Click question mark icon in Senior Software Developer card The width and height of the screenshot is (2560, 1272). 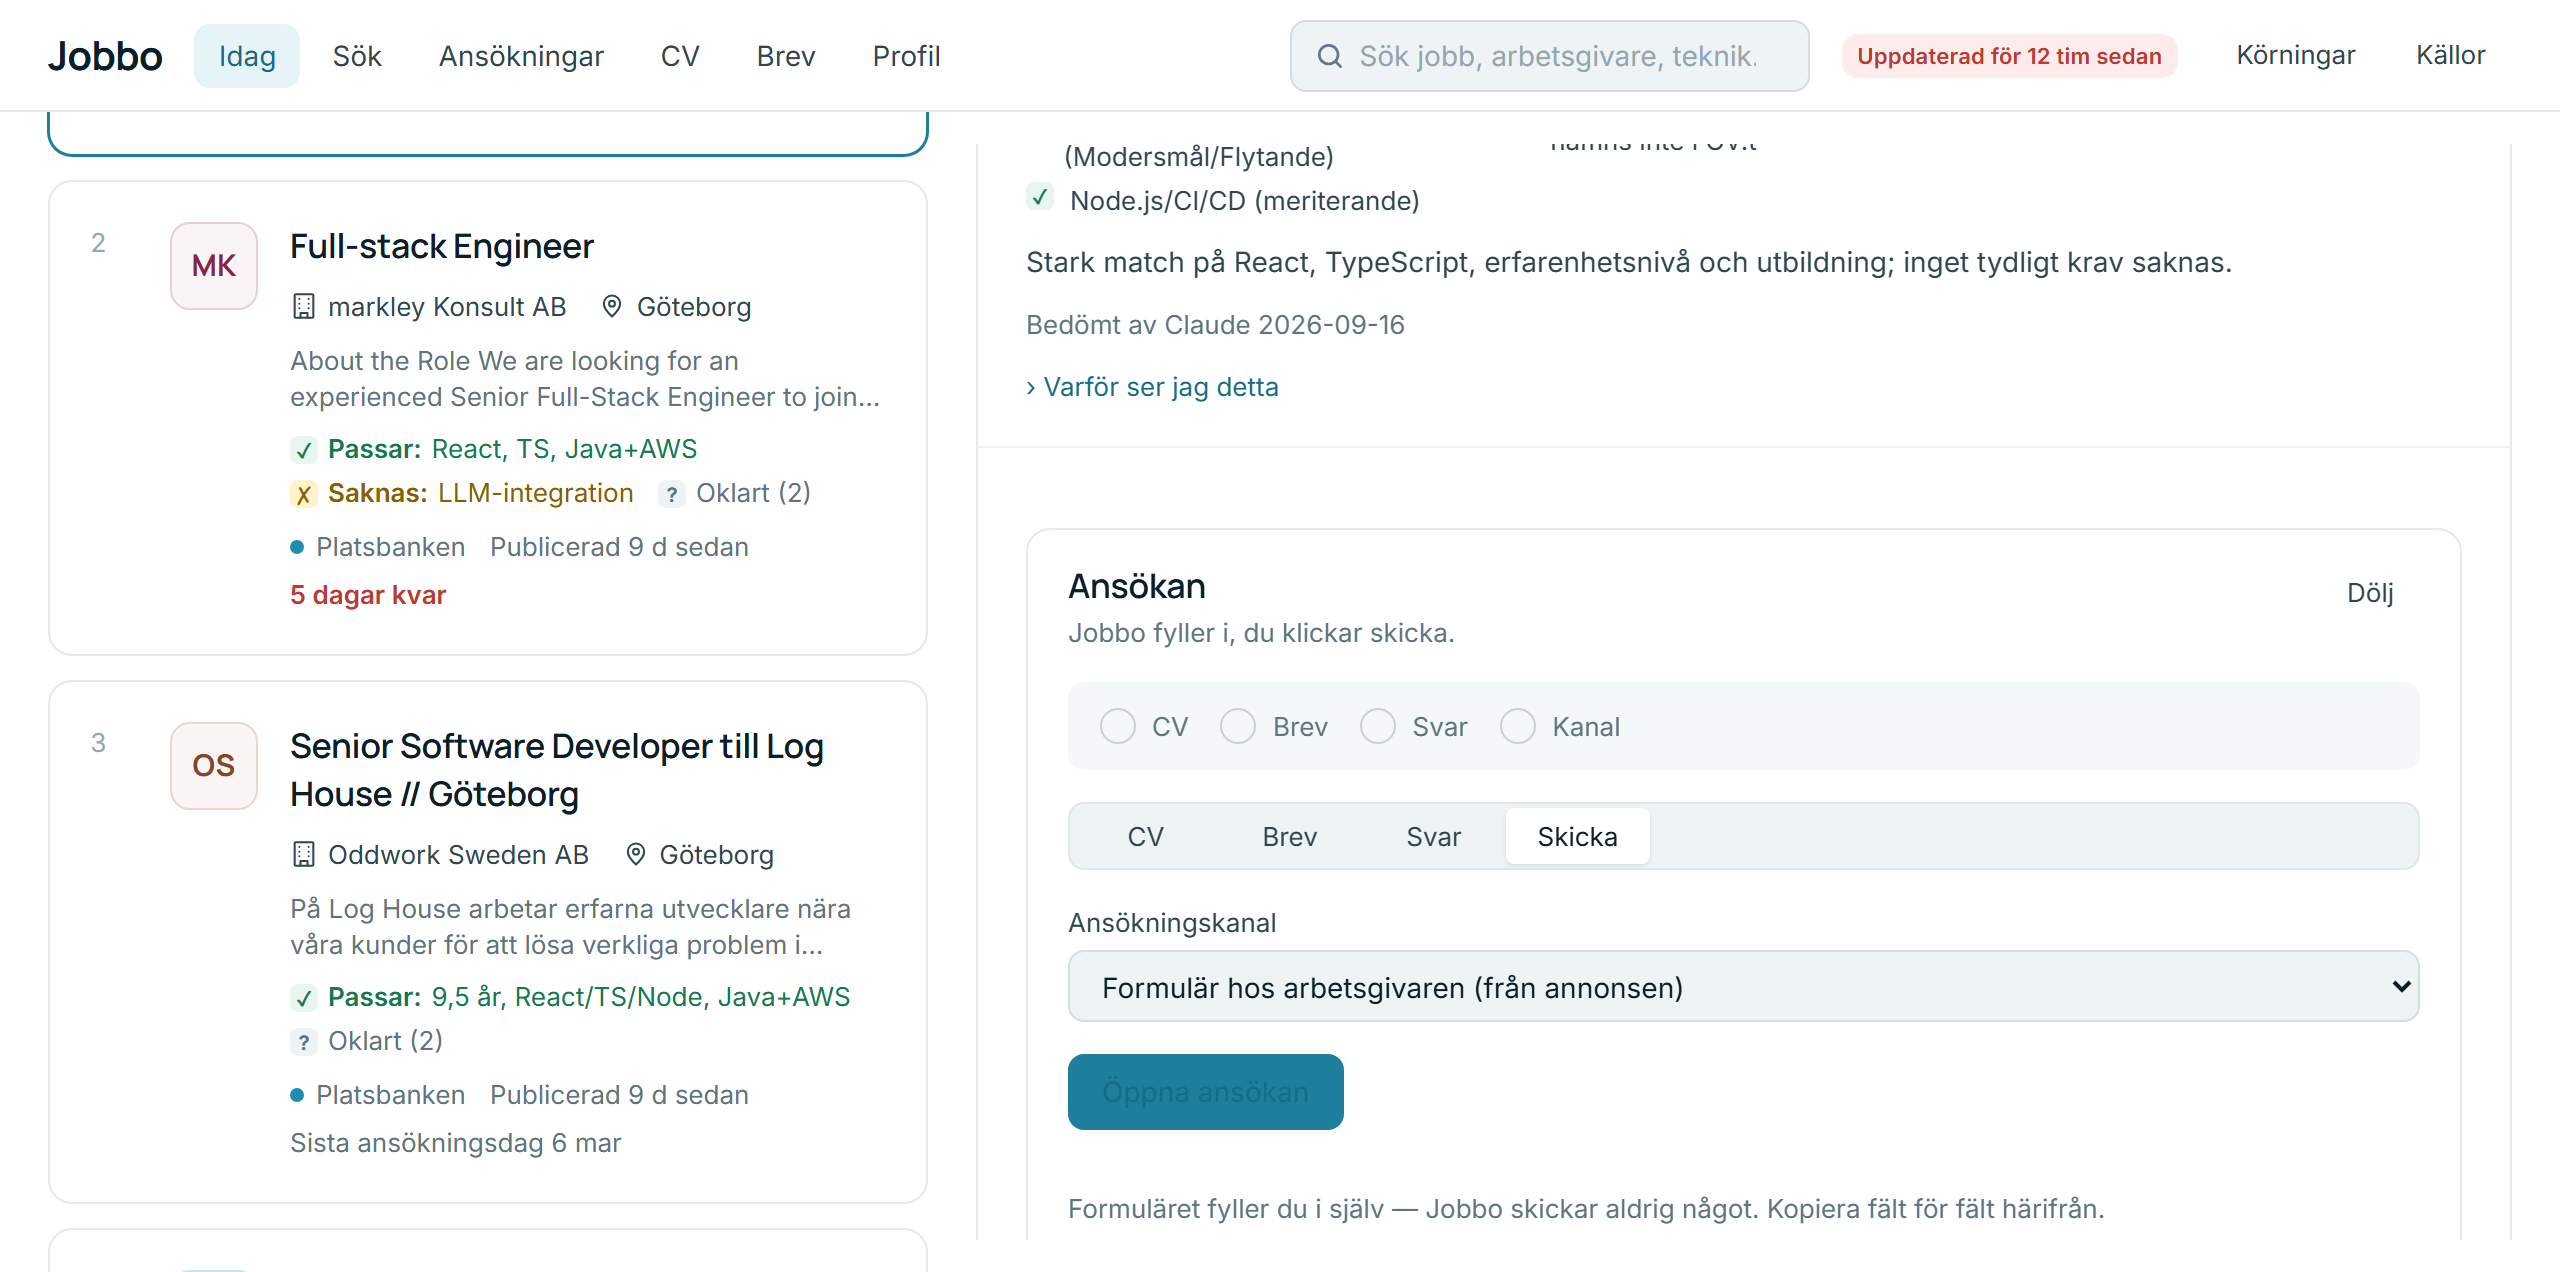304,1042
